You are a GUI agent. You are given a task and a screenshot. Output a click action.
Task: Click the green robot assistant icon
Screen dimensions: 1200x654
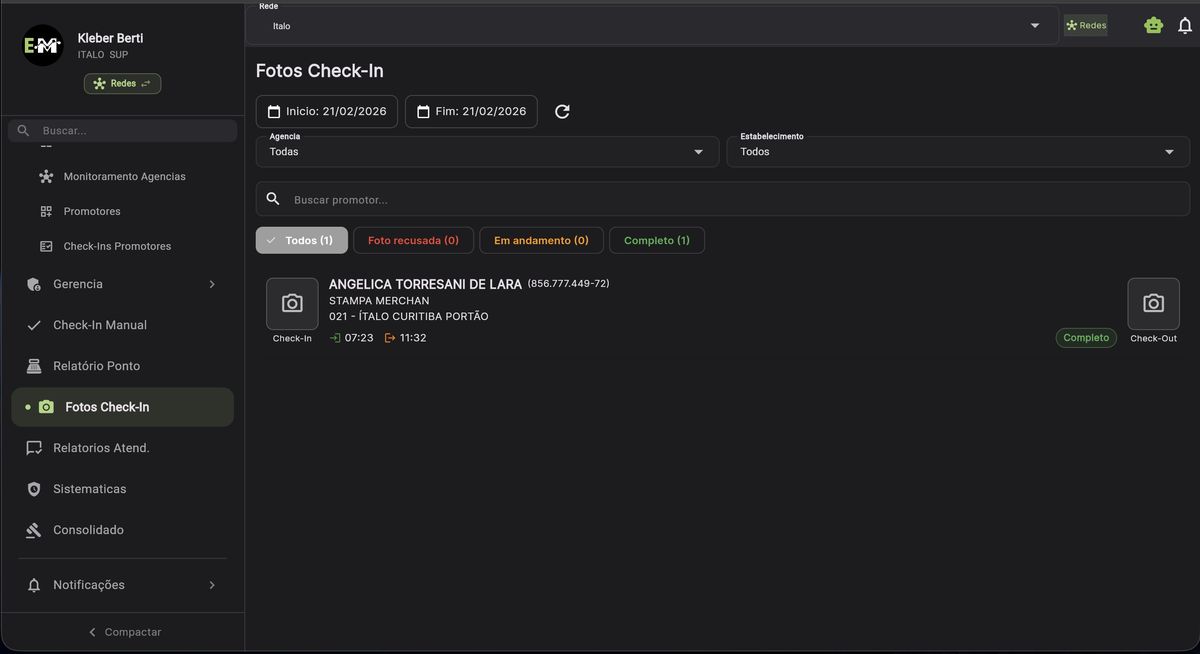[x=1153, y=26]
